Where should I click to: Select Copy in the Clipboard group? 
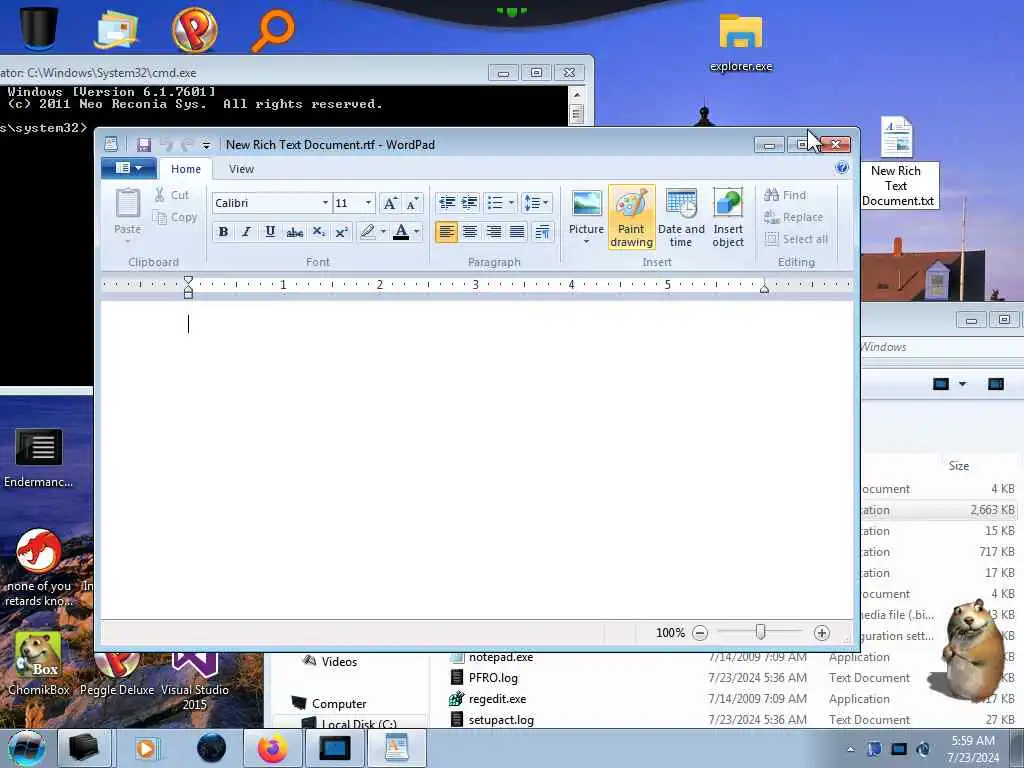pos(174,217)
